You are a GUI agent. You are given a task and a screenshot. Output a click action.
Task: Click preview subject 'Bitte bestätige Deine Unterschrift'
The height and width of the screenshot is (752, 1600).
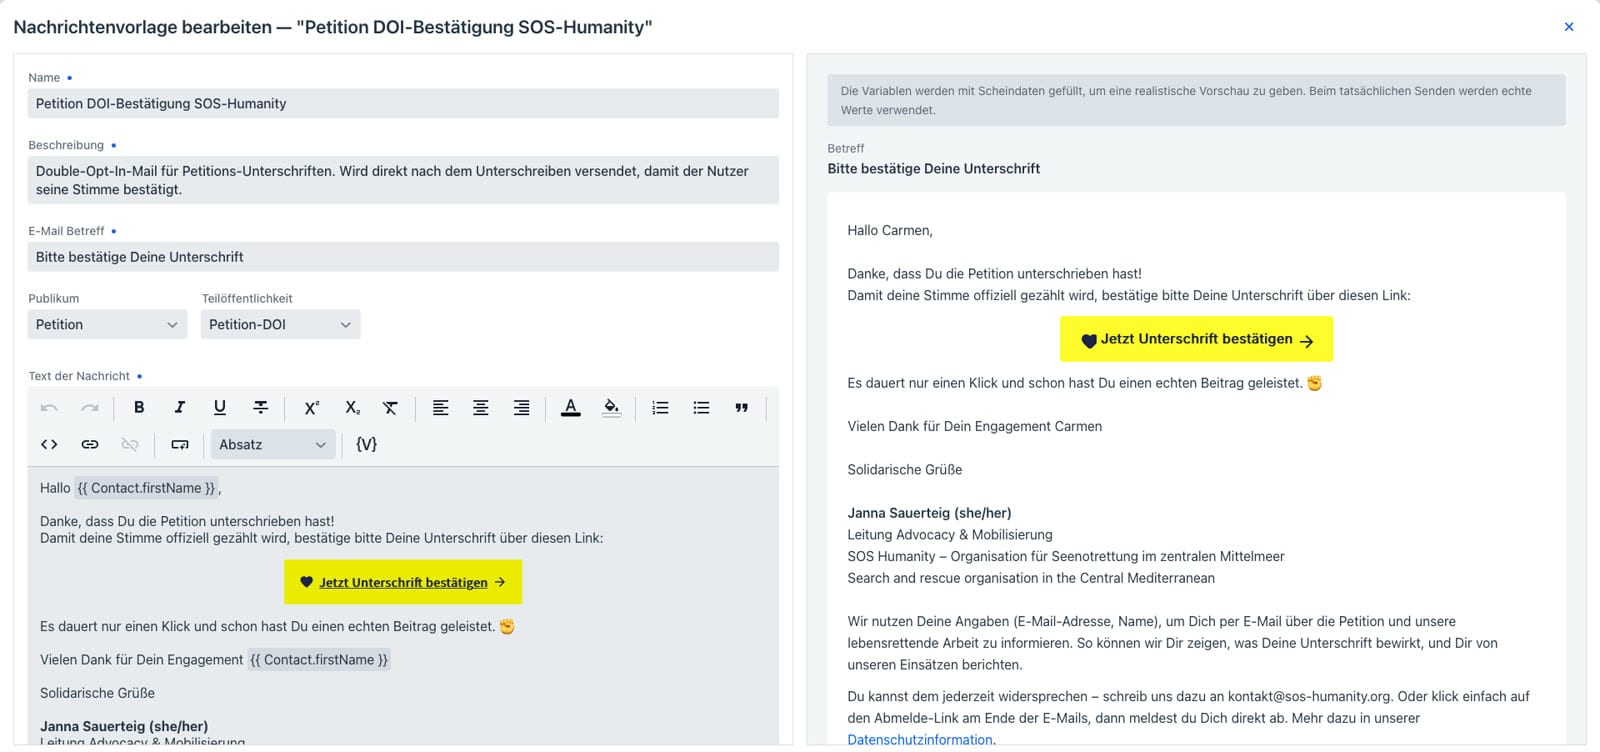pyautogui.click(x=934, y=169)
